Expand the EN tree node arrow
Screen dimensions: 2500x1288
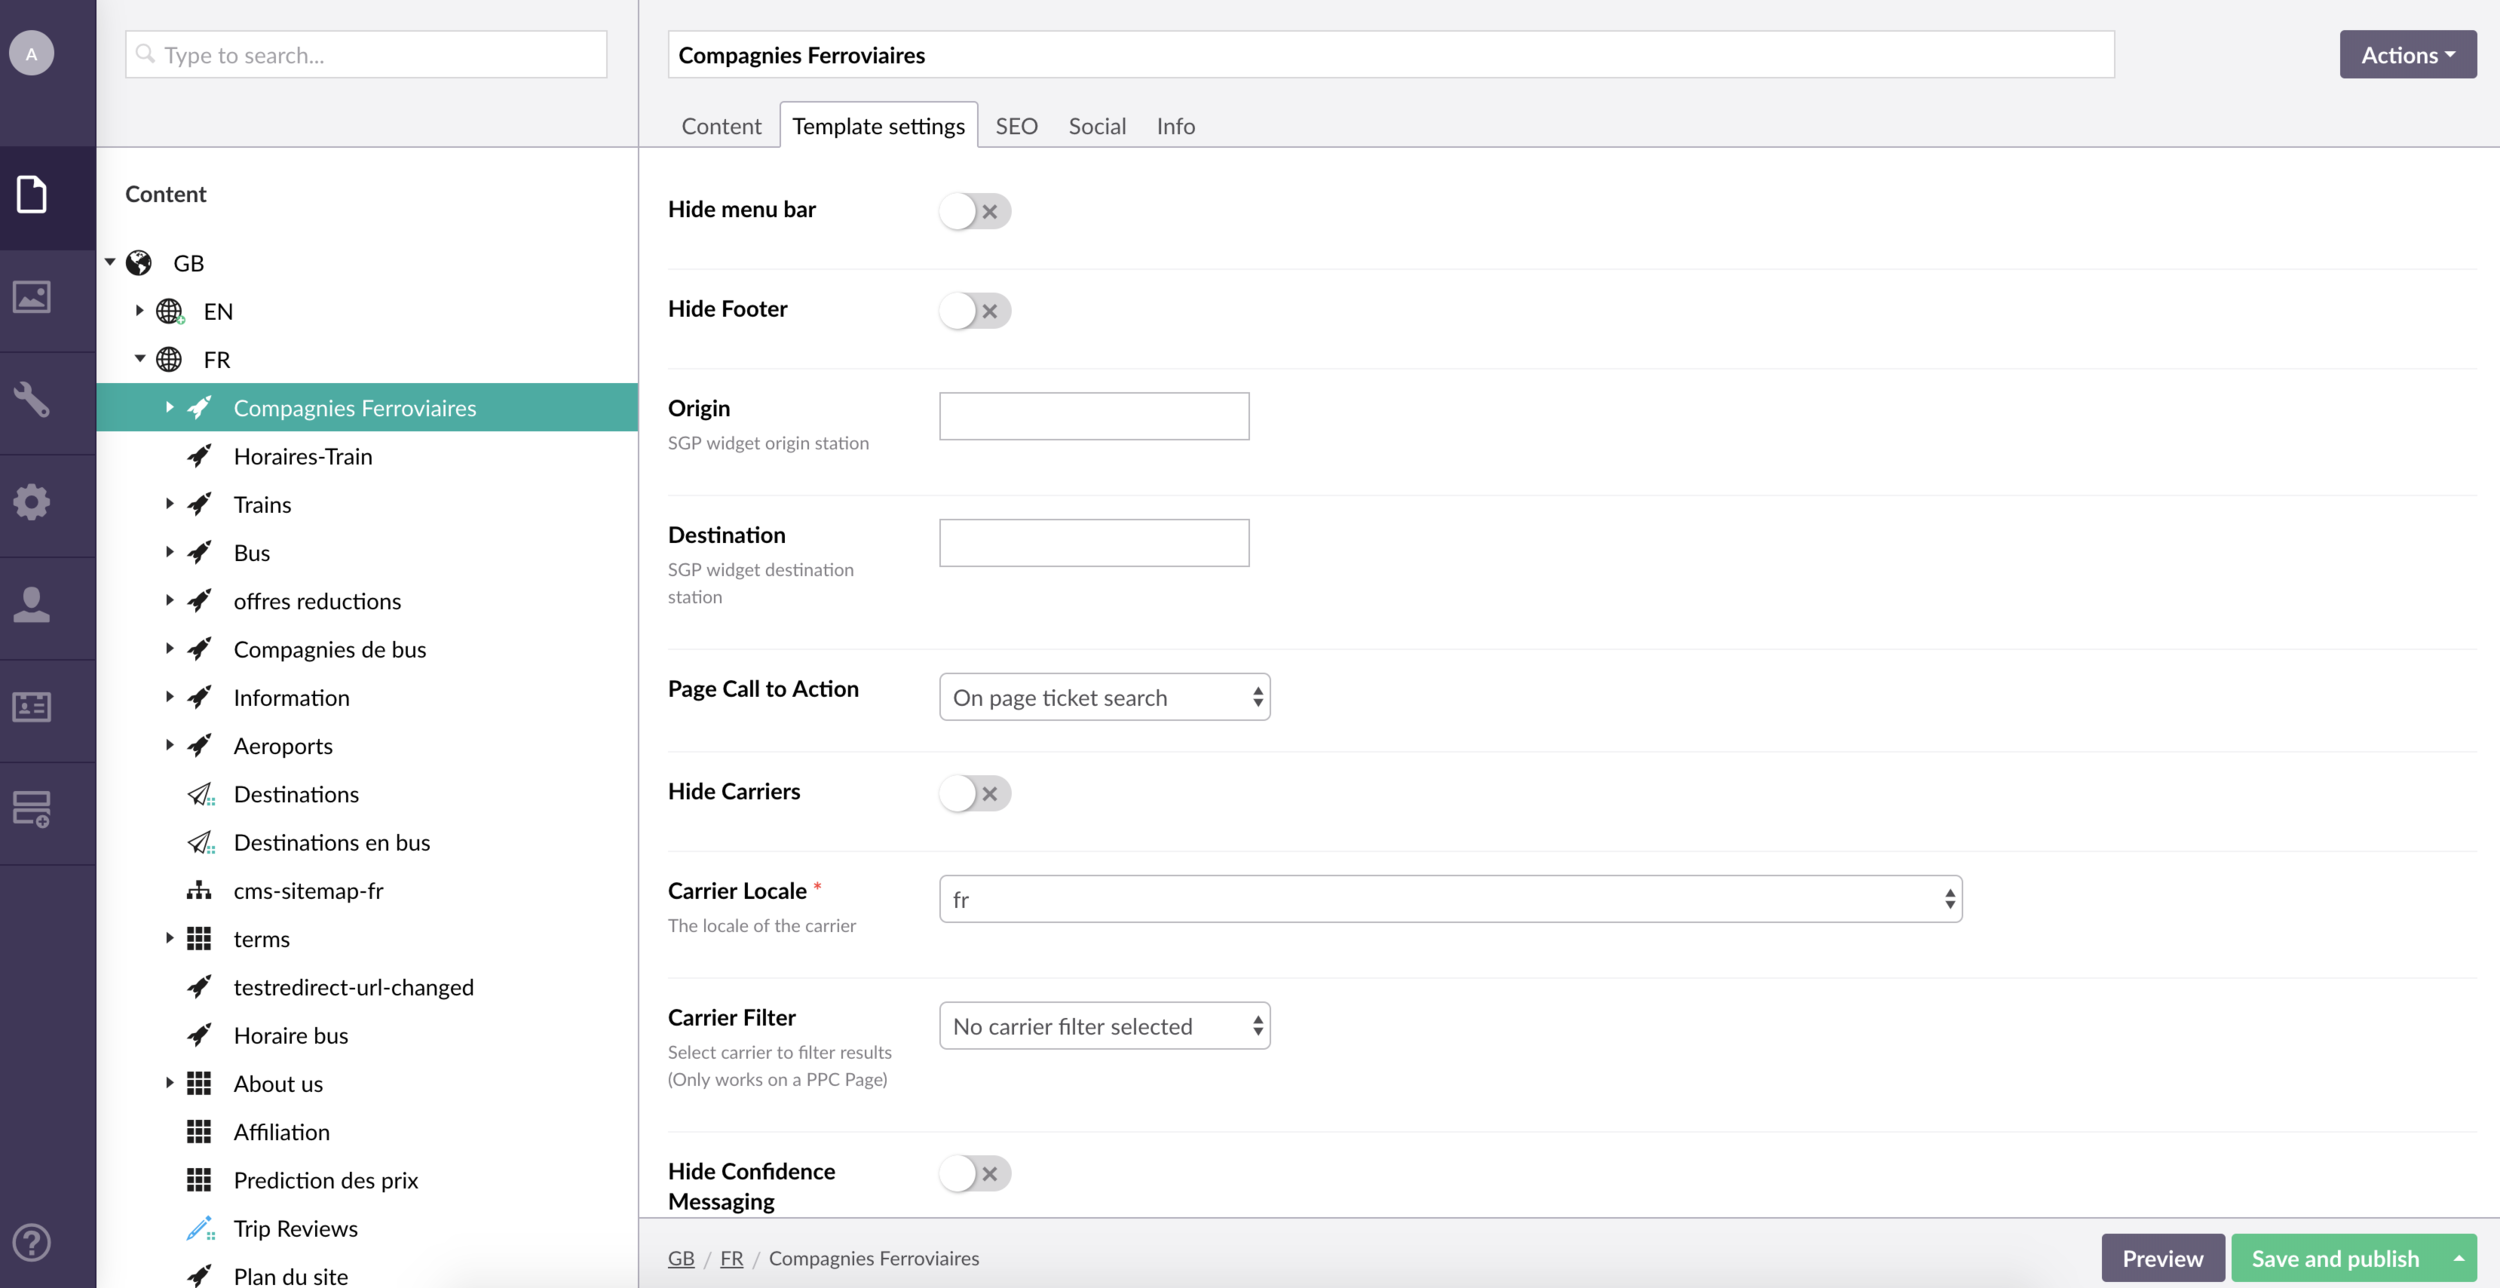(x=139, y=311)
